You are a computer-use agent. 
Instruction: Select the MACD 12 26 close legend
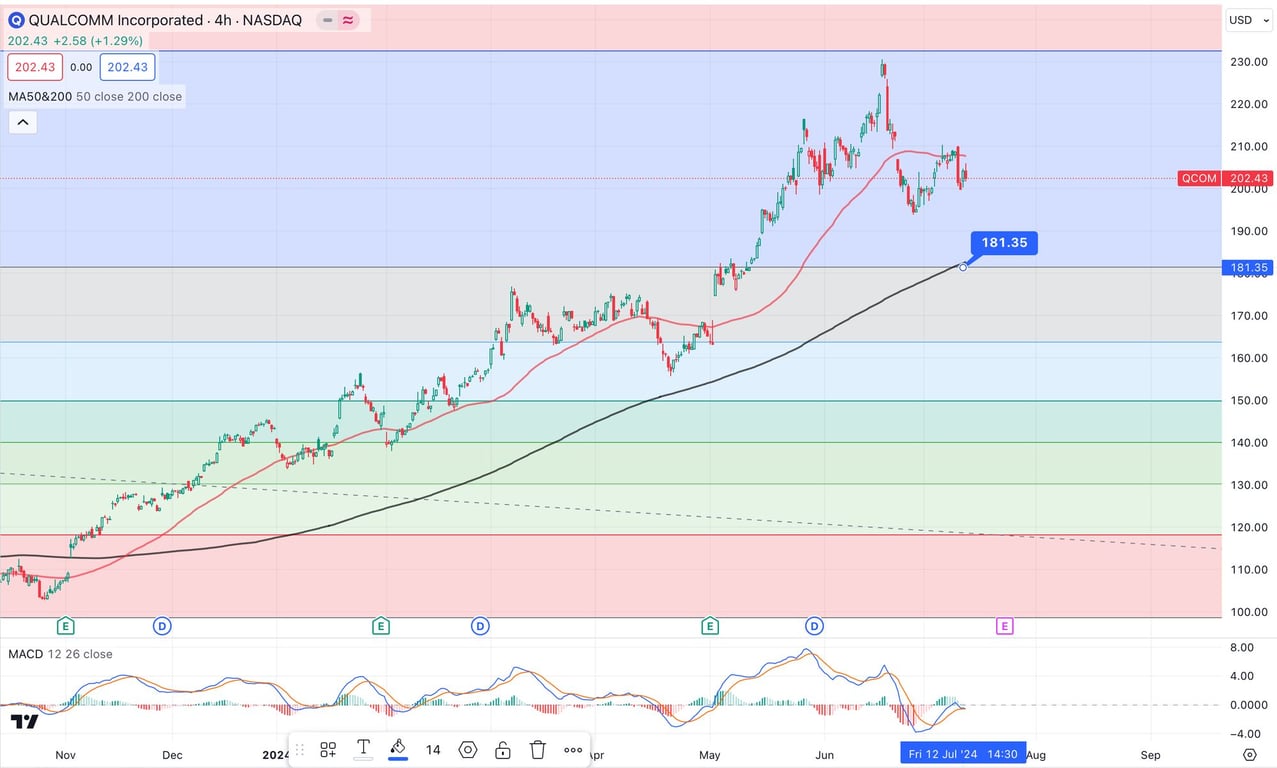(x=60, y=654)
